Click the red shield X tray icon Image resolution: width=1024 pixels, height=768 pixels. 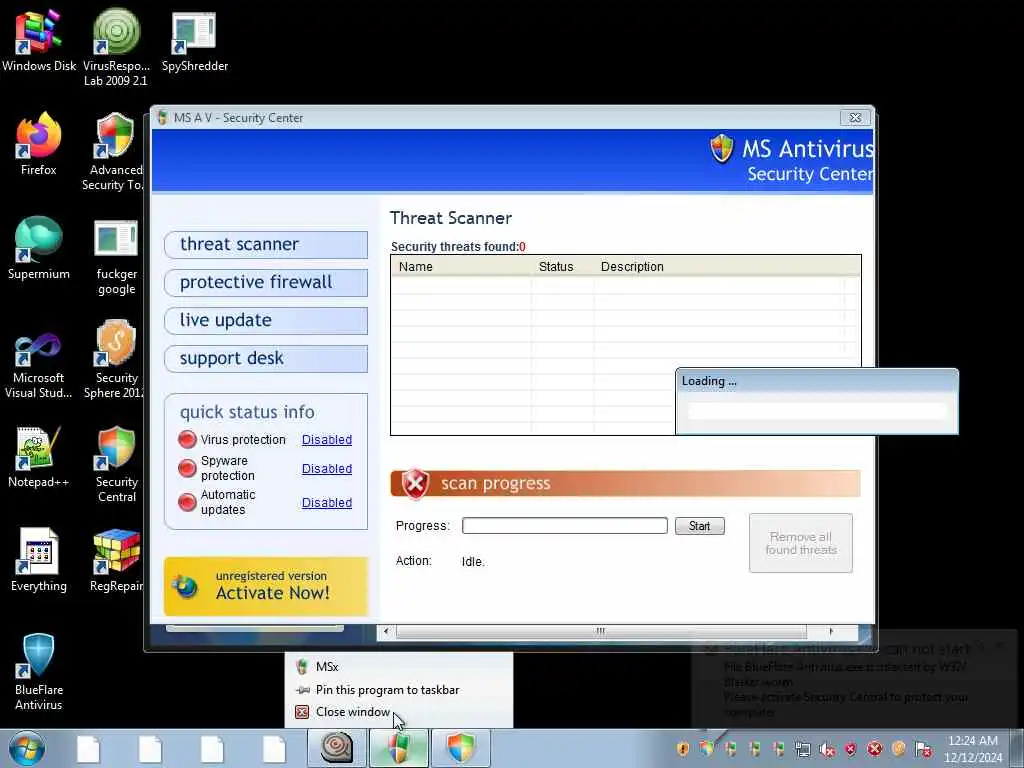(850, 749)
